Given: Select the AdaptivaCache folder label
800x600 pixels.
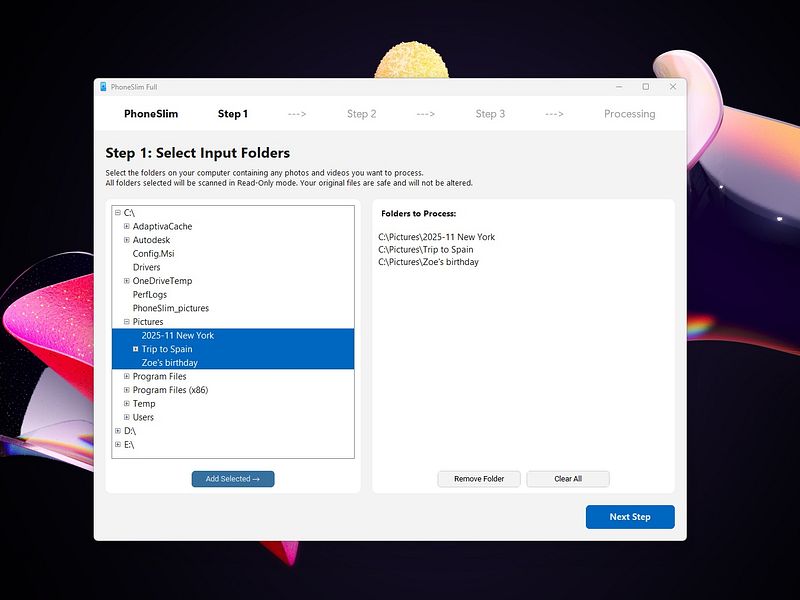Looking at the screenshot, I should coord(162,226).
